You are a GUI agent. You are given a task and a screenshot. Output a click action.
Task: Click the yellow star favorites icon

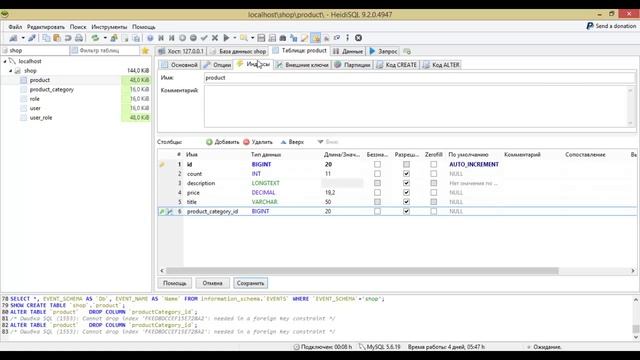[x=145, y=51]
